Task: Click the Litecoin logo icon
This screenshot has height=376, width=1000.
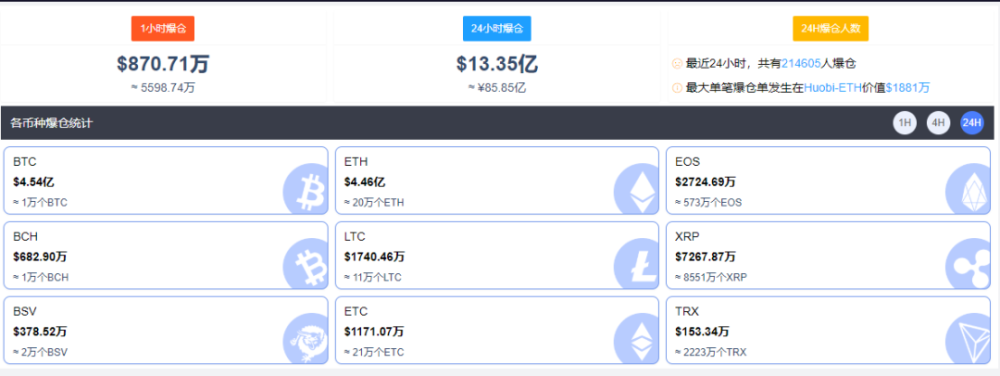Action: point(635,264)
